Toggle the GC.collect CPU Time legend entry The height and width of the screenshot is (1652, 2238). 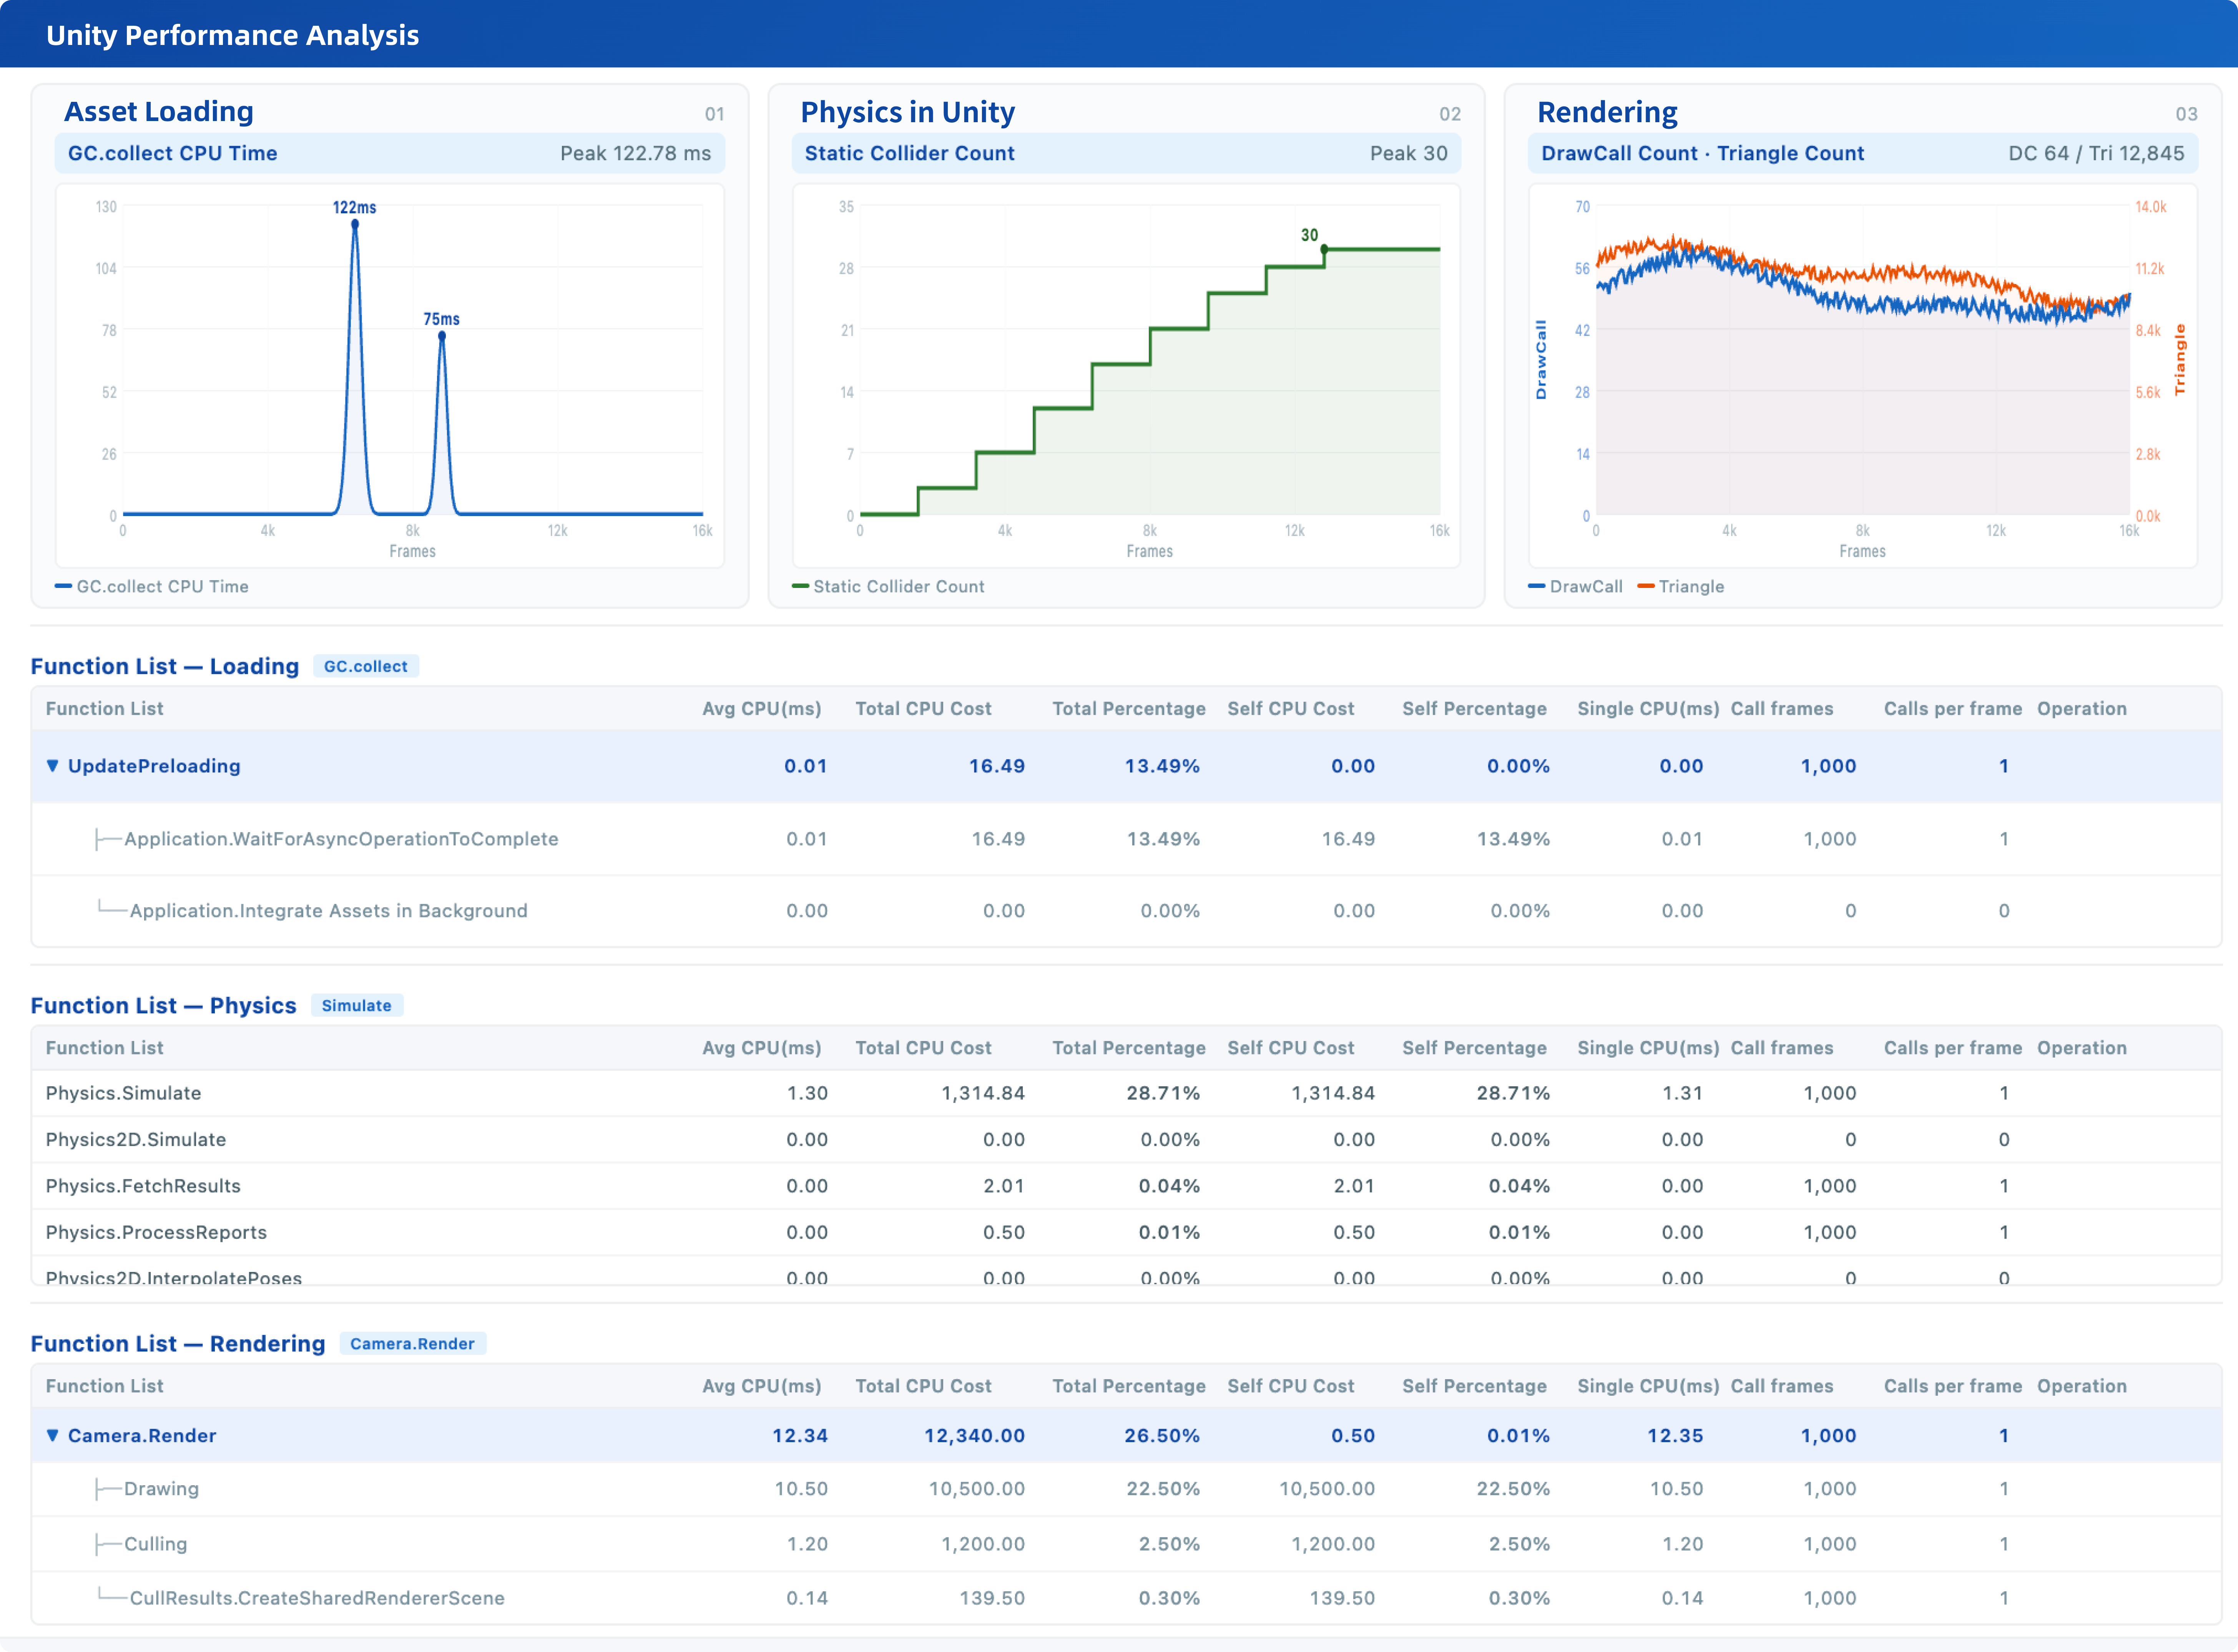[x=151, y=587]
